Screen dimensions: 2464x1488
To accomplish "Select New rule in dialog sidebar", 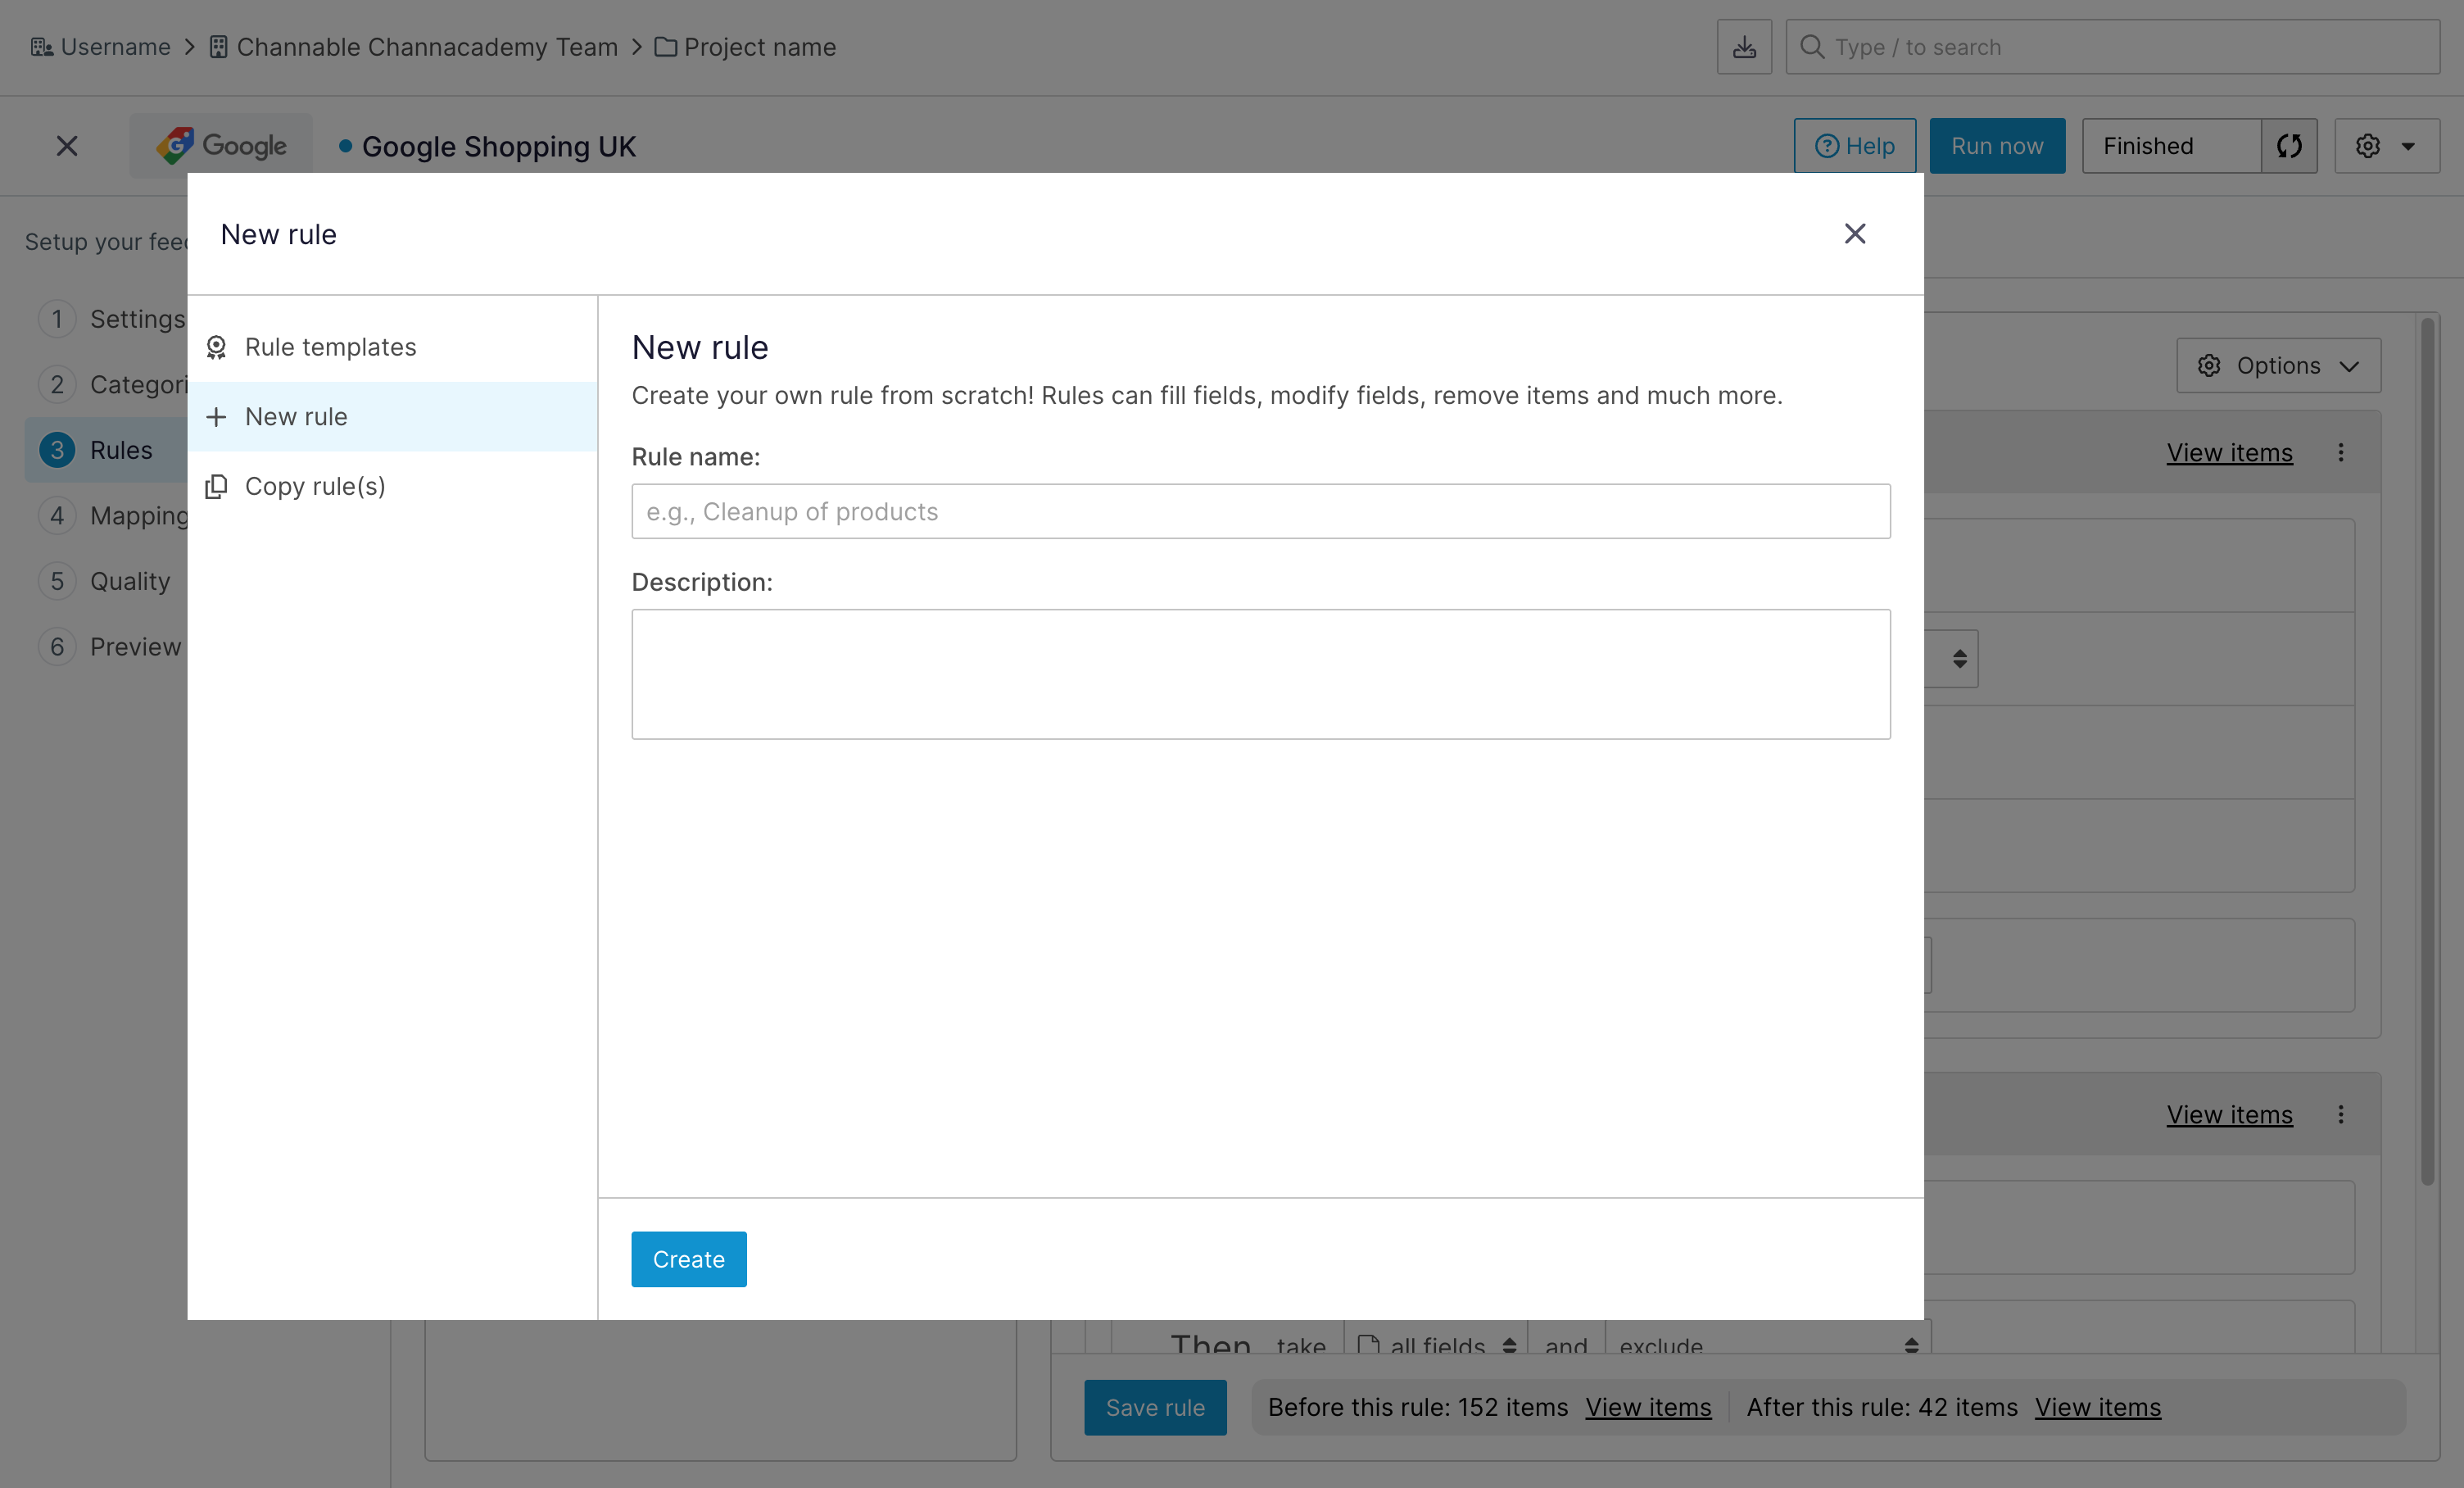I will (392, 417).
